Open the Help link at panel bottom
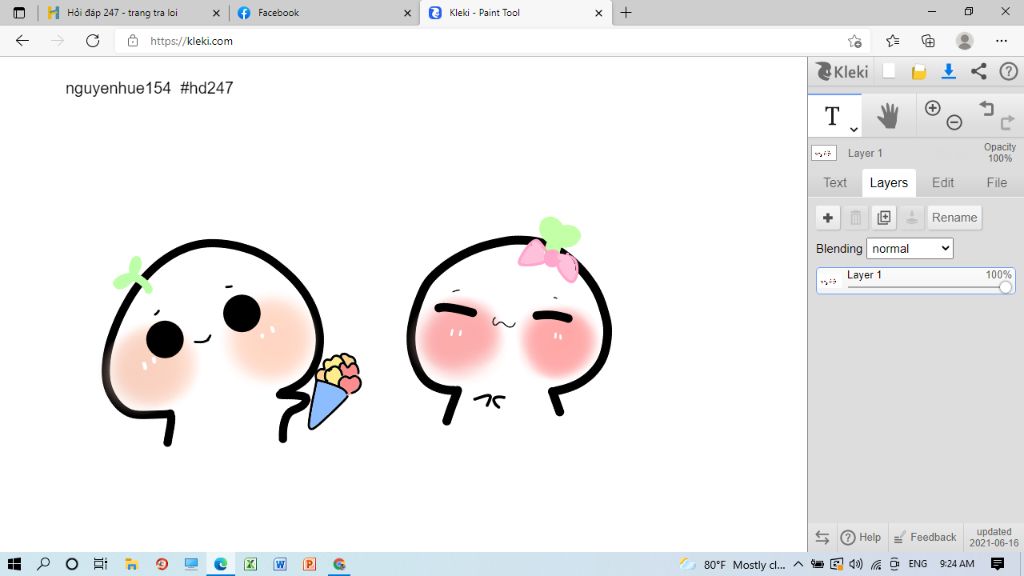 861,537
